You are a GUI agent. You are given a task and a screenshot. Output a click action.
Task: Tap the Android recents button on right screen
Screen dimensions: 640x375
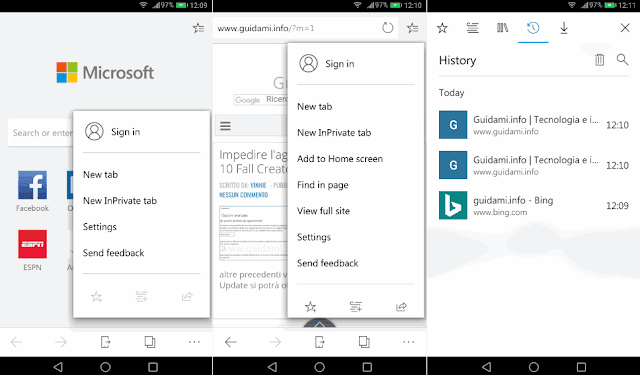[581, 367]
